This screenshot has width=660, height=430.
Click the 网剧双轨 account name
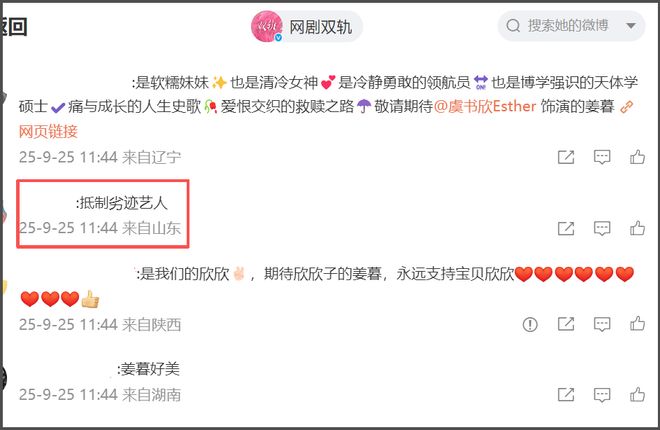pyautogui.click(x=320, y=27)
